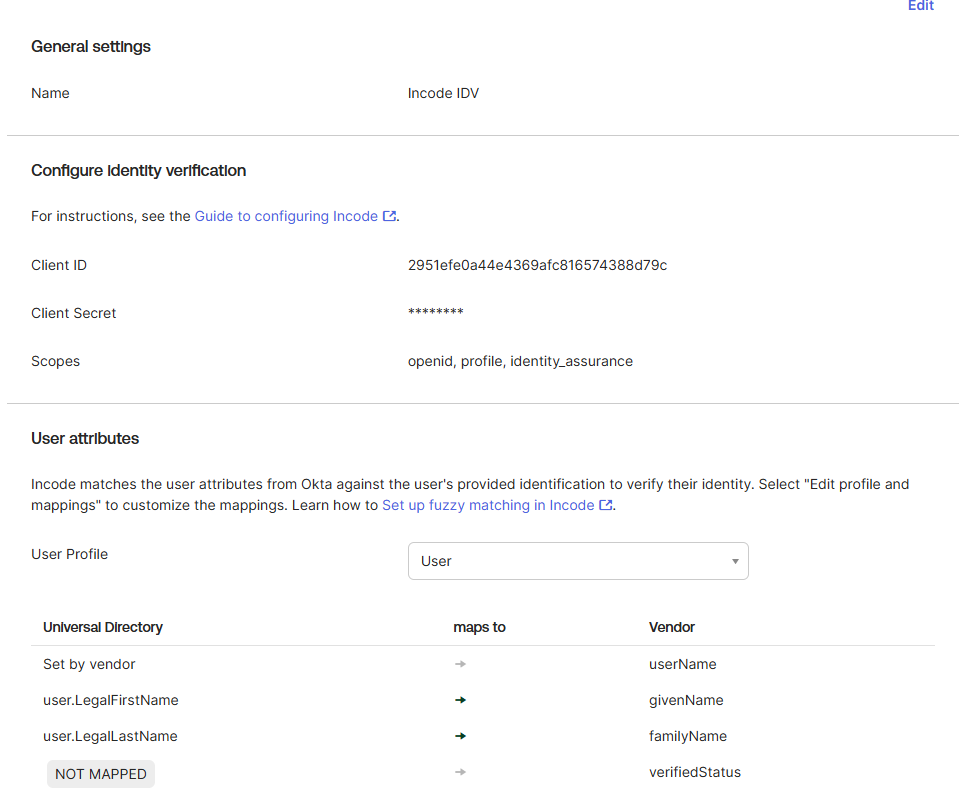Click the scopes value openid, profile, identity_assurance
The image size is (970, 810).
(520, 361)
